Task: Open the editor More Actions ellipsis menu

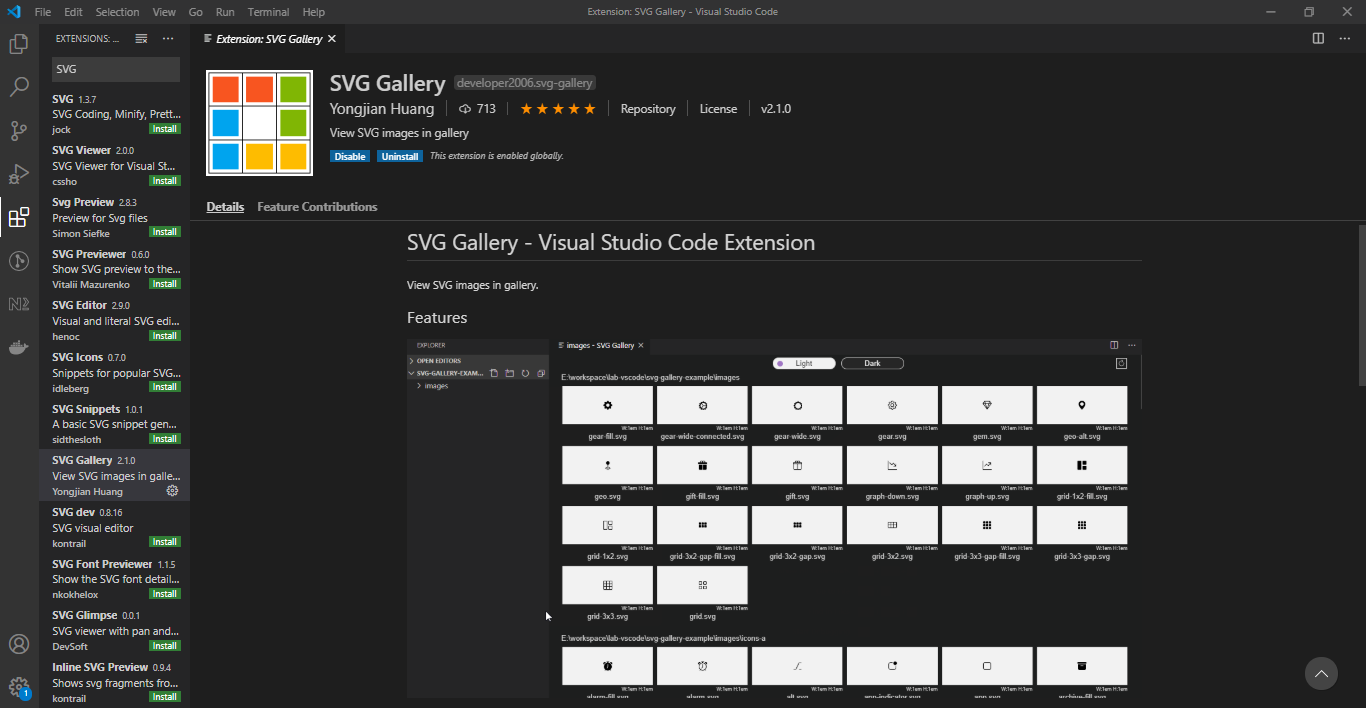Action: (x=1345, y=38)
